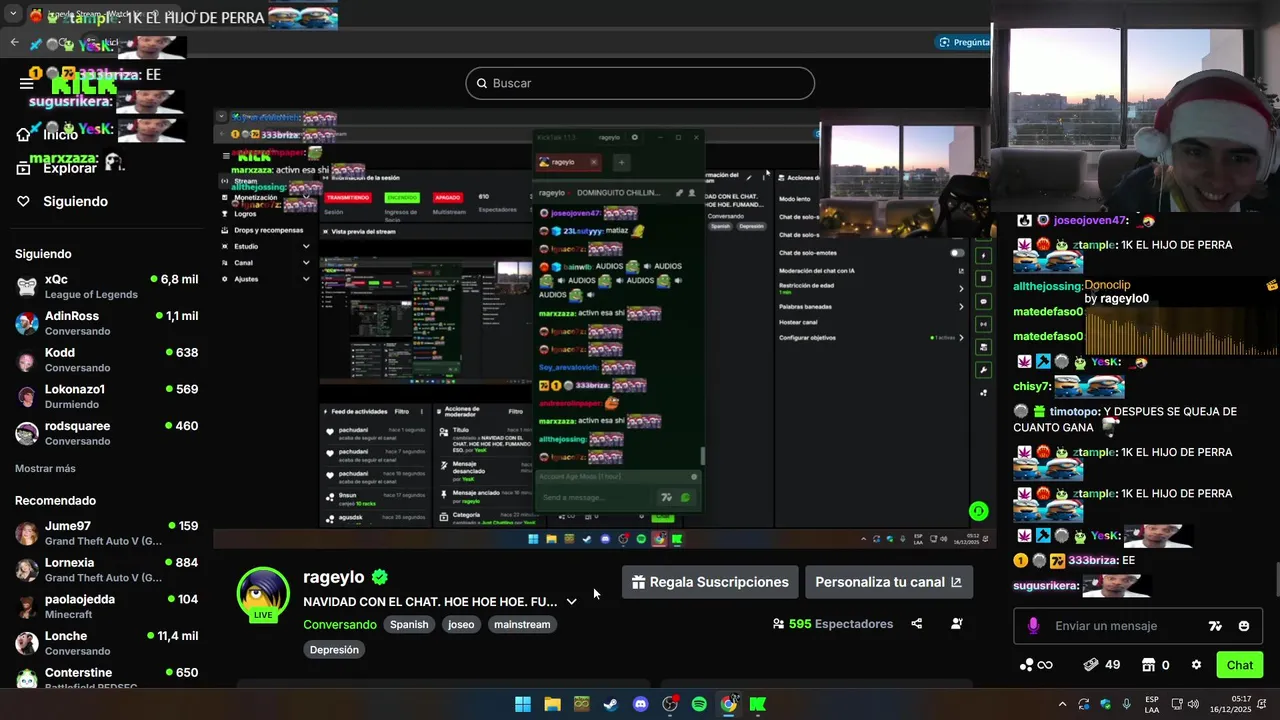Click the green refresh icon on video
Image resolution: width=1280 pixels, height=720 pixels.
point(979,511)
